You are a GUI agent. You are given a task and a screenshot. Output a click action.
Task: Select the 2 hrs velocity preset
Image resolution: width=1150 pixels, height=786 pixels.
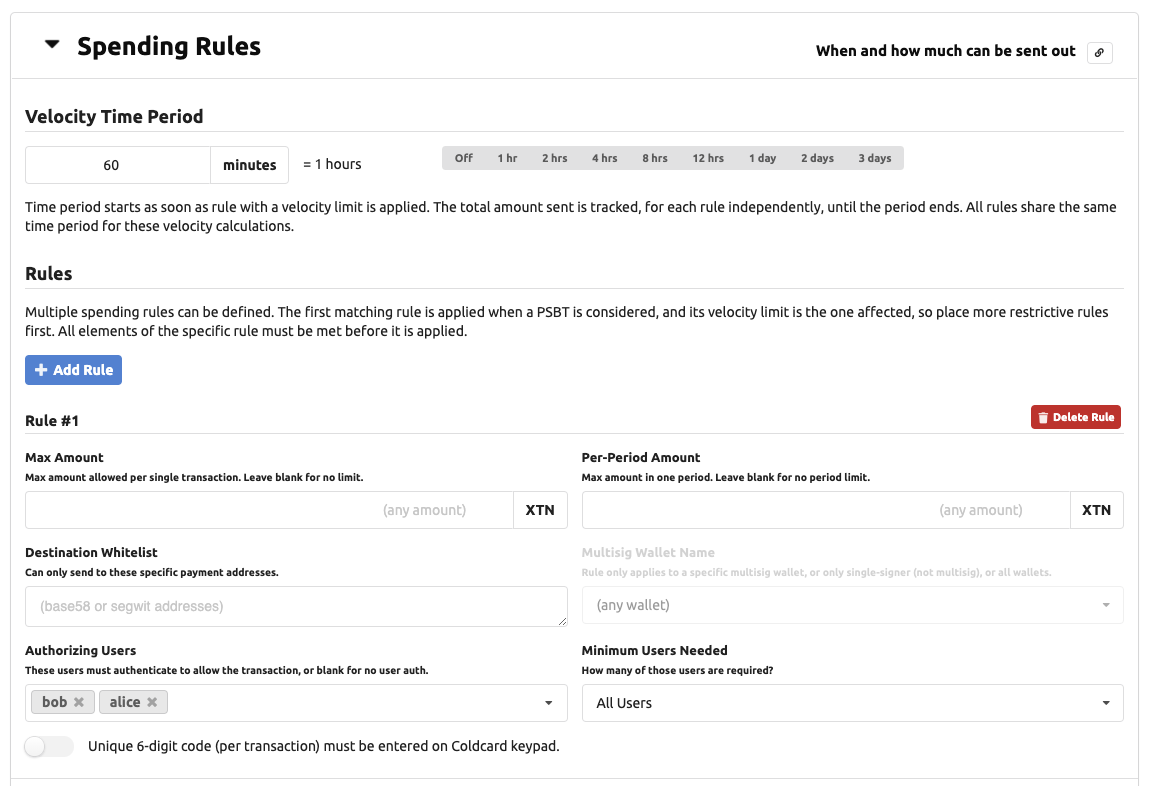[554, 158]
